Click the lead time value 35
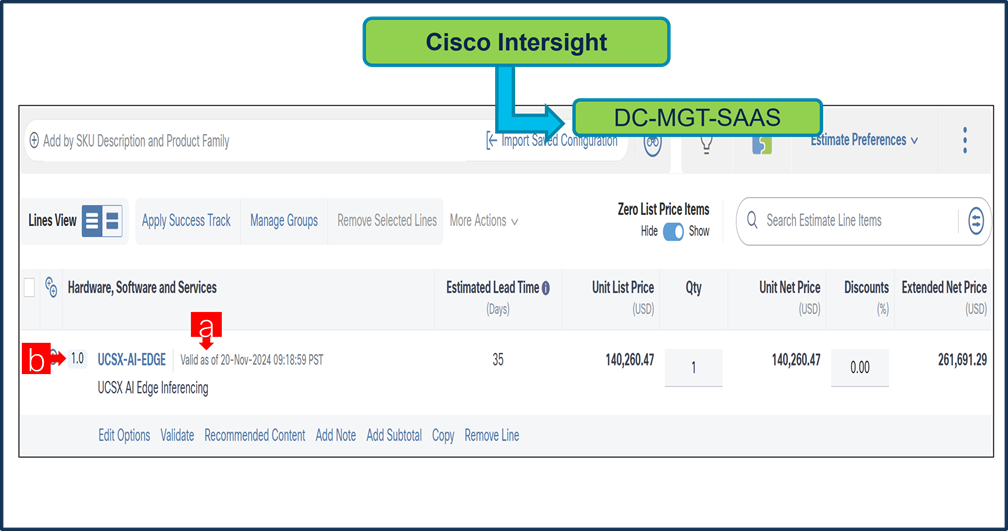 click(498, 359)
